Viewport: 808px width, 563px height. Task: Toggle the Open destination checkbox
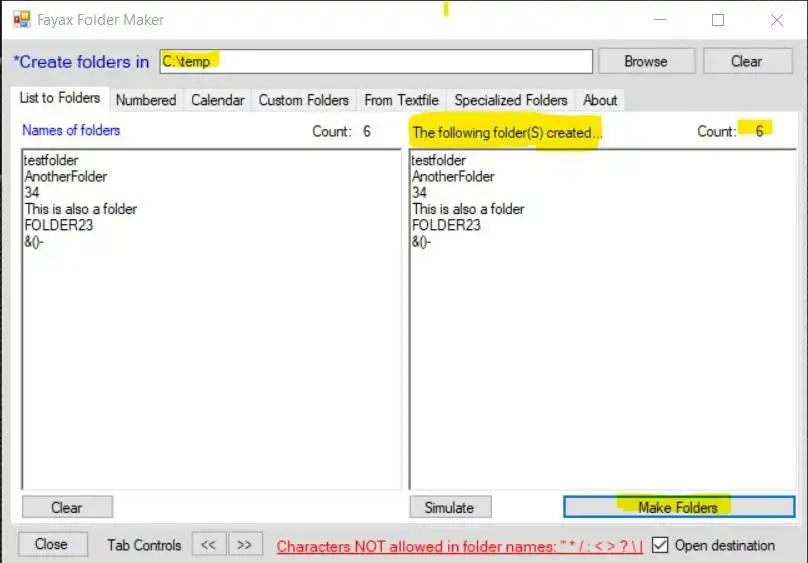coord(660,545)
